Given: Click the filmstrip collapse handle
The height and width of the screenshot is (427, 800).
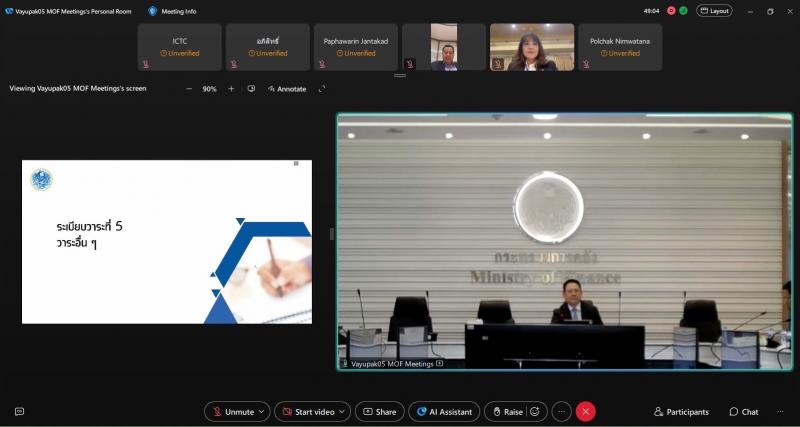Looking at the screenshot, I should [x=400, y=76].
